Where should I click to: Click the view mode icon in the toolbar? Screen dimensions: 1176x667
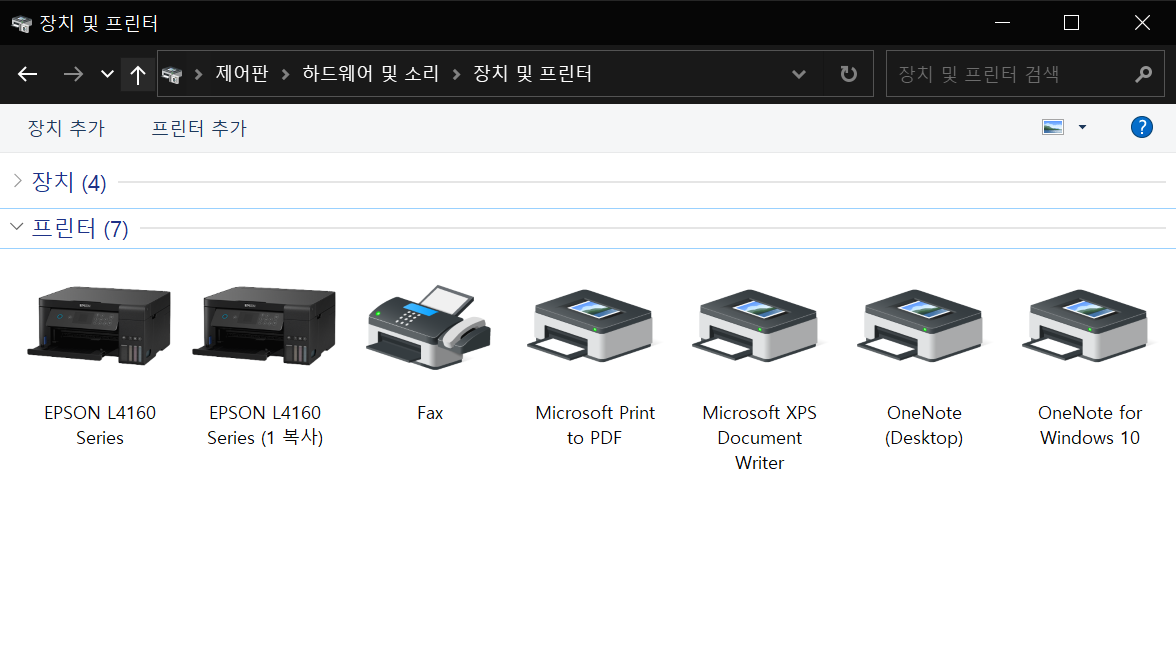click(x=1053, y=127)
